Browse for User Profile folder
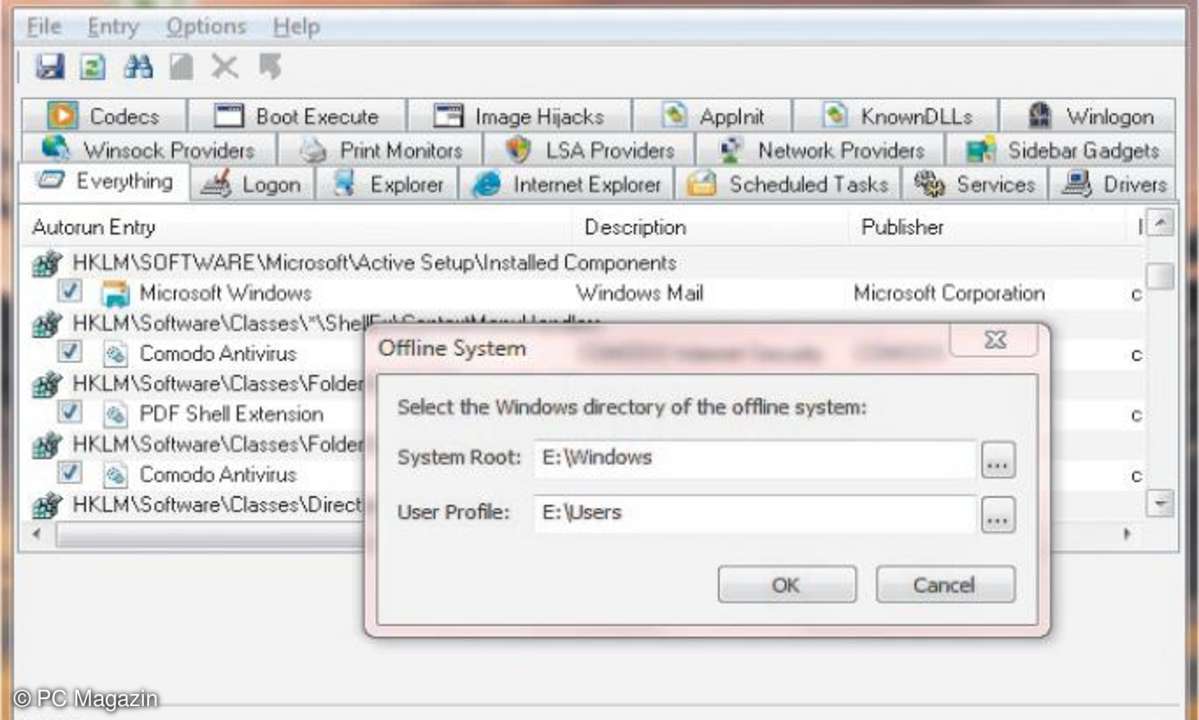 coord(998,515)
